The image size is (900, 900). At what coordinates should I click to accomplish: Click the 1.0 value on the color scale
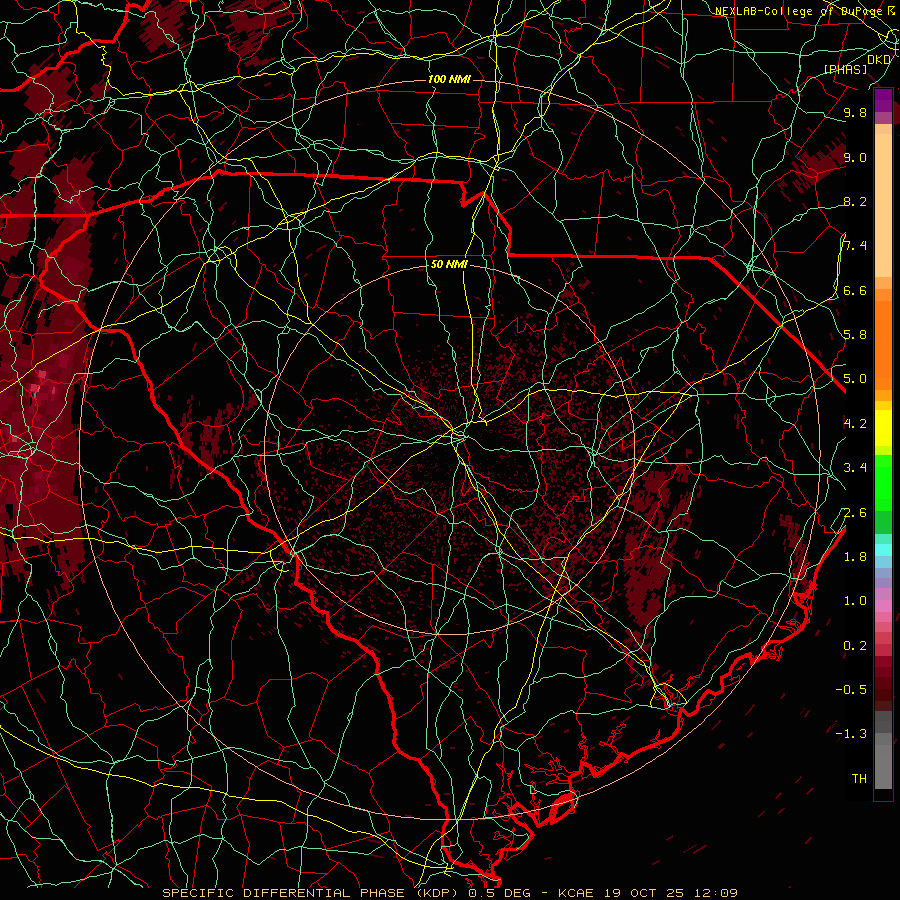pos(855,601)
